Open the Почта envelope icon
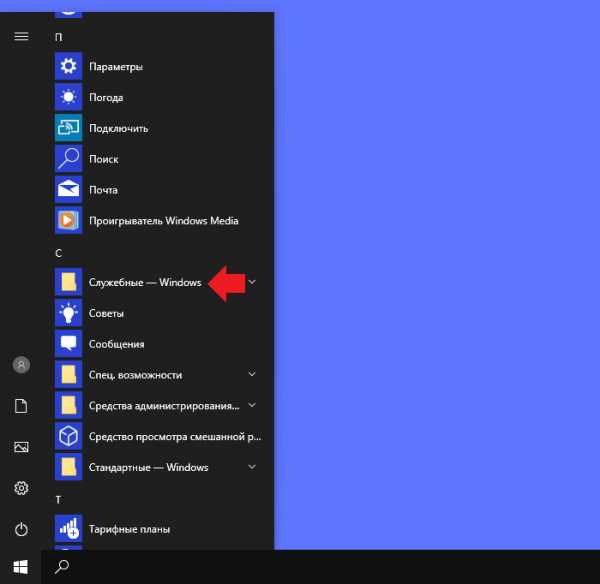 pyautogui.click(x=68, y=189)
